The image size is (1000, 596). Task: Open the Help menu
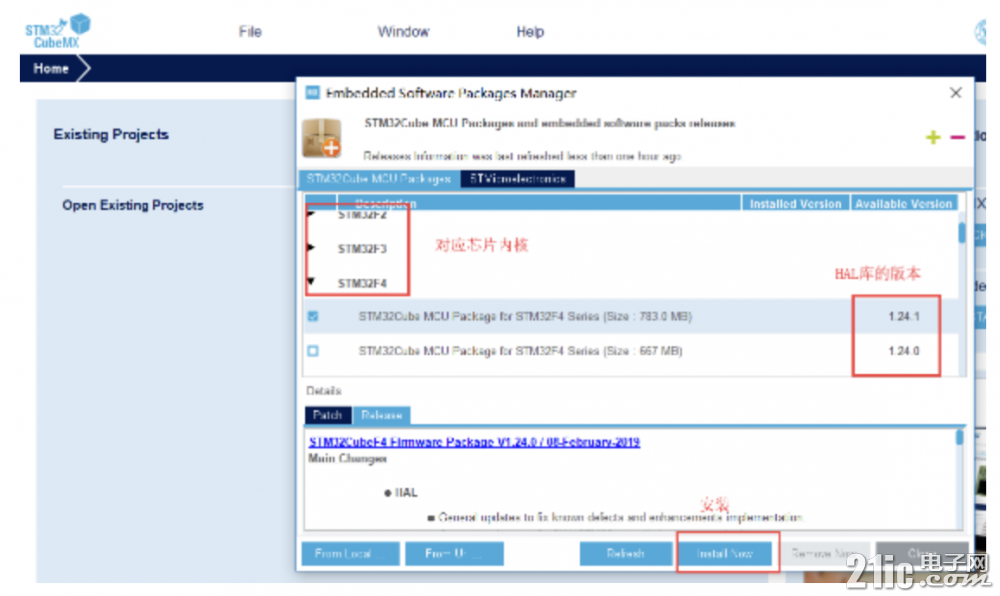pos(530,32)
